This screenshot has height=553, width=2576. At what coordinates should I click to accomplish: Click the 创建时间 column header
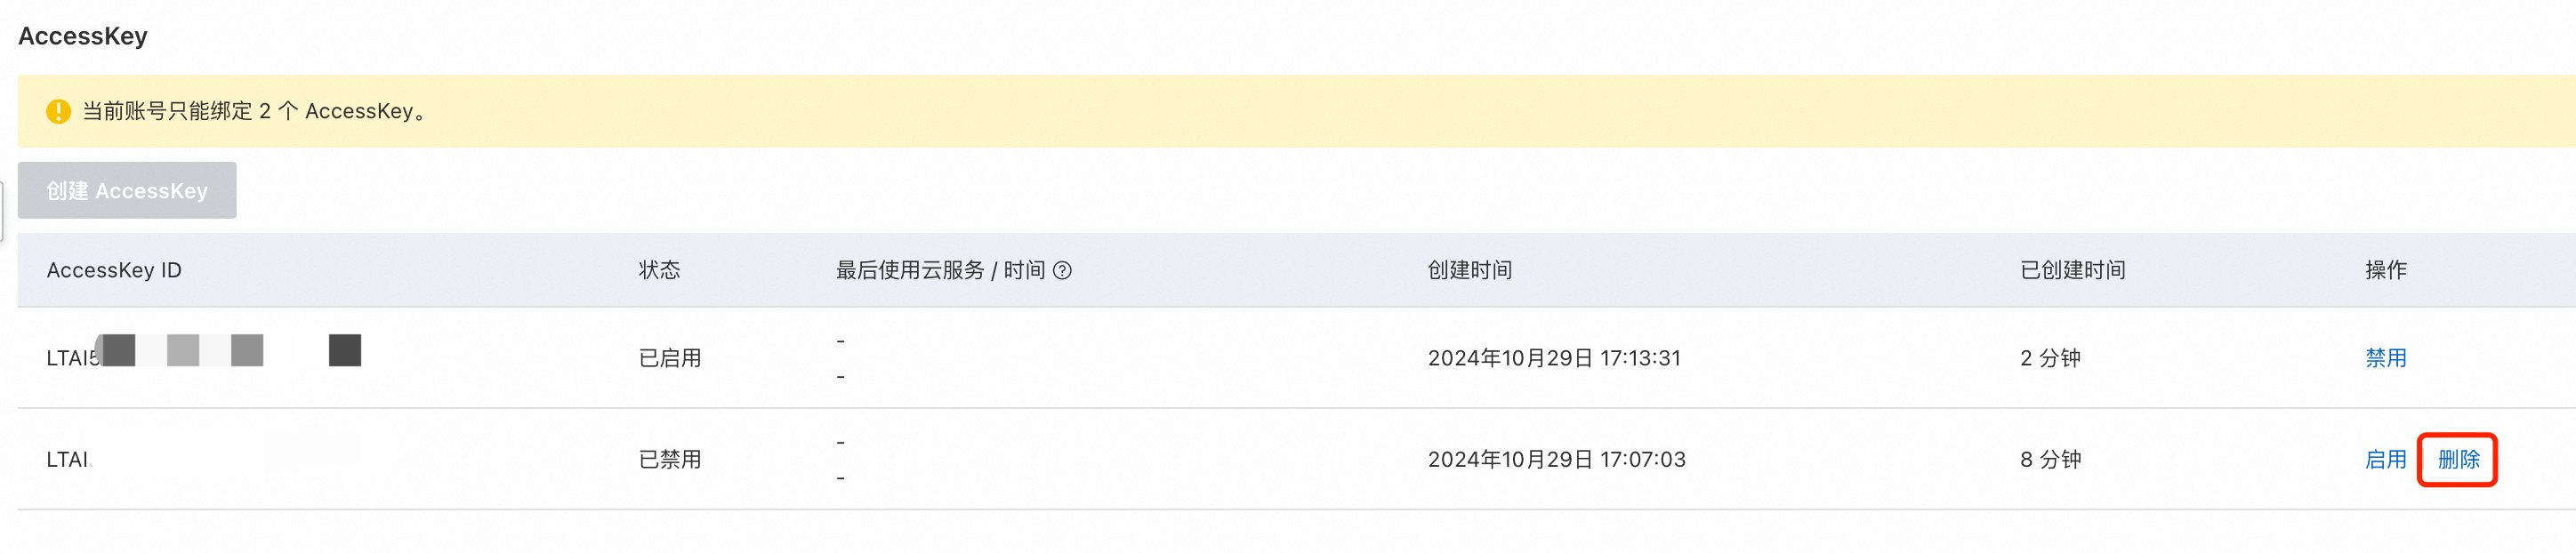click(1469, 270)
